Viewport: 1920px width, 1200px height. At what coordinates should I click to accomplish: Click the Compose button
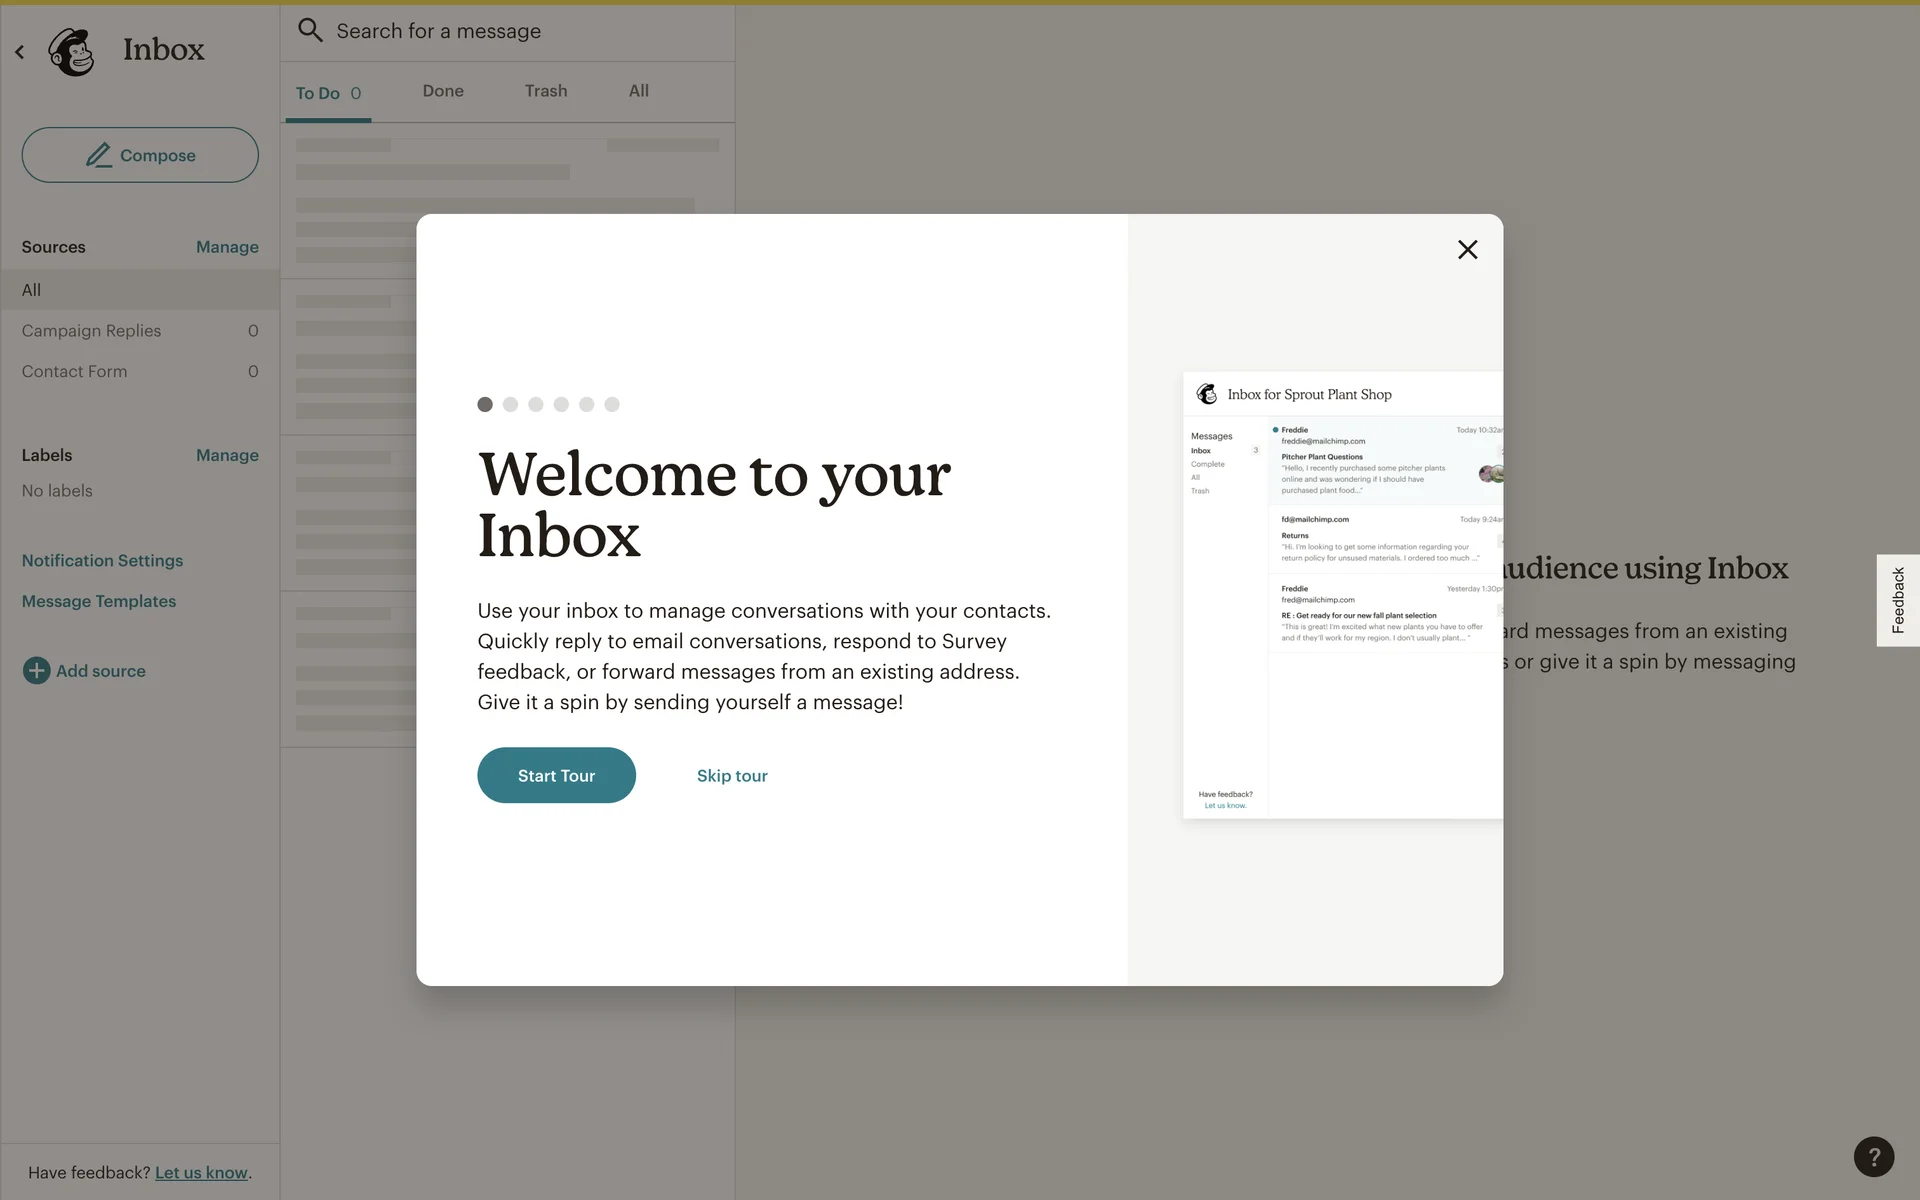(140, 155)
